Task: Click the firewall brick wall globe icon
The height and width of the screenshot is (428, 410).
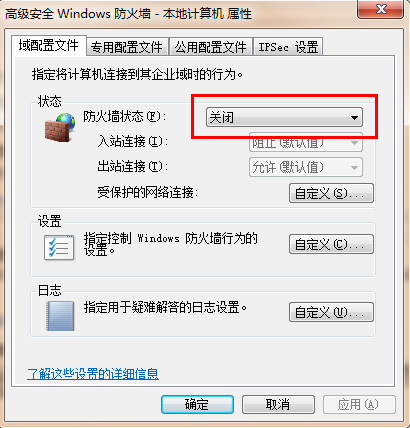Action: (x=60, y=127)
